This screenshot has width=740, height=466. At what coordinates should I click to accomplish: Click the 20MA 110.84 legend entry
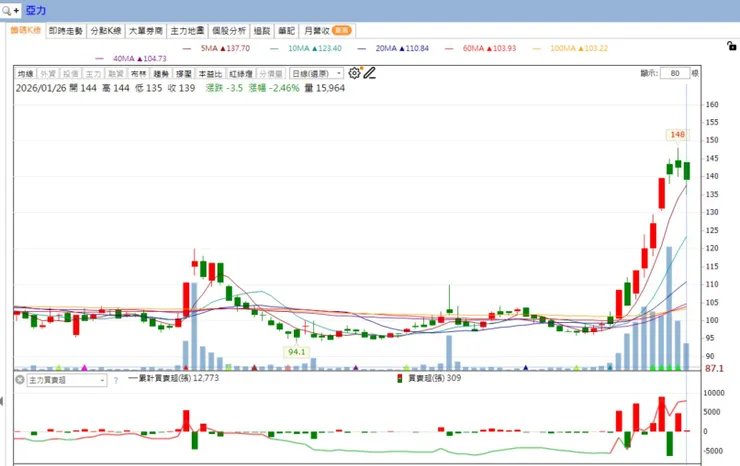pos(393,48)
